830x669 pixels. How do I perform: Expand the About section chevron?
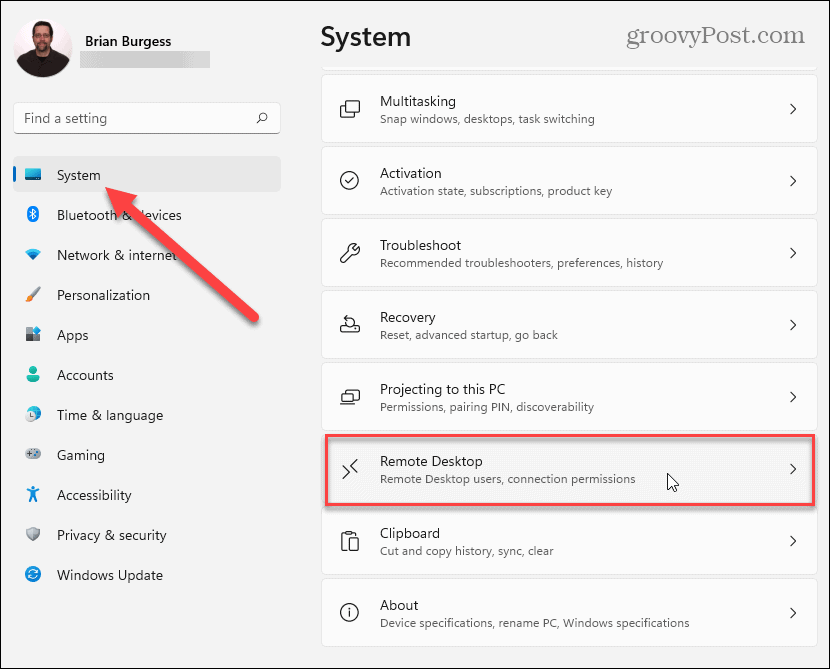793,612
